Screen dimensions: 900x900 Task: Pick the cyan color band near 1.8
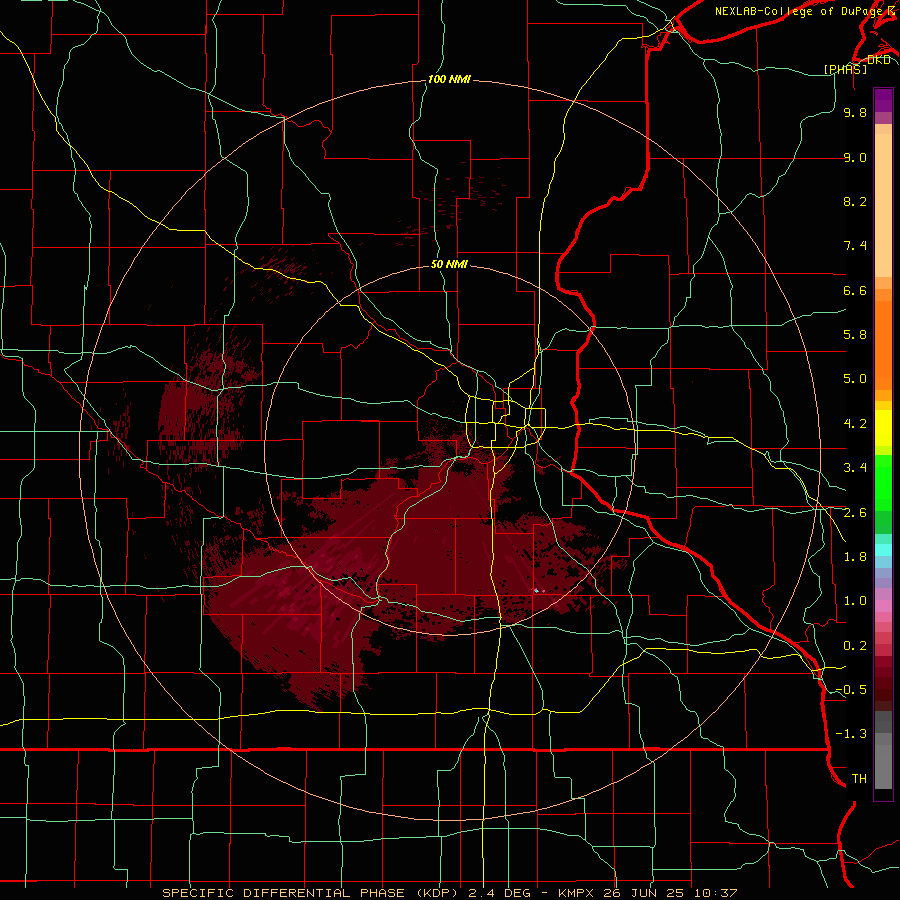coord(883,550)
